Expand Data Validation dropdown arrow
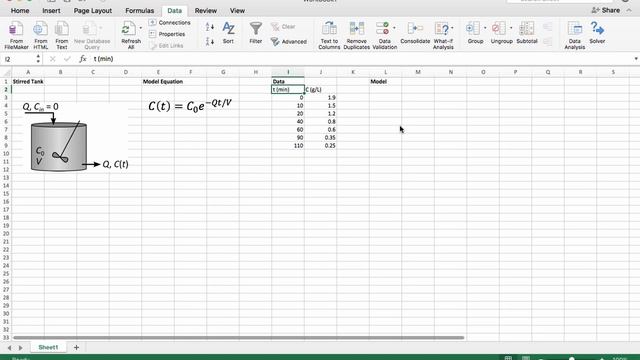 [394, 28]
